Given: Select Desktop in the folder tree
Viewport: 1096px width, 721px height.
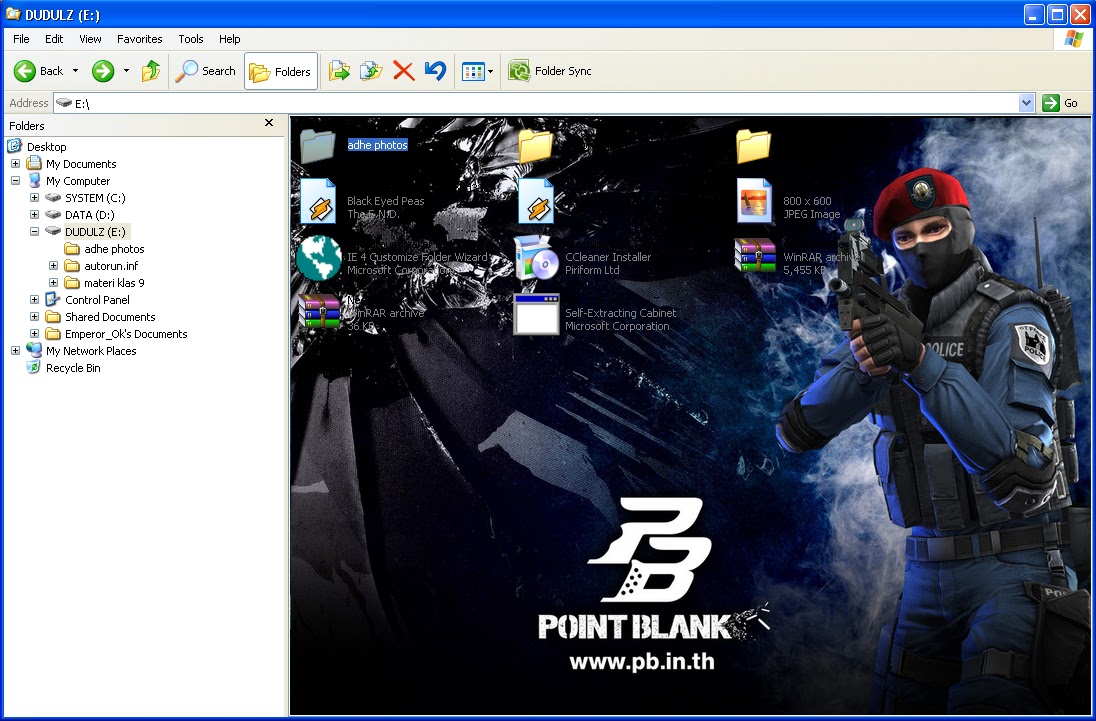Looking at the screenshot, I should point(46,147).
